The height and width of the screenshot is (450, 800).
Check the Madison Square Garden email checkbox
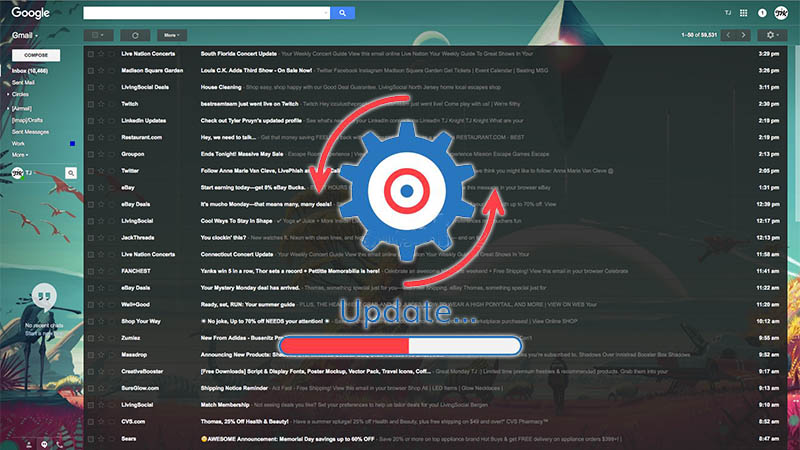[91, 70]
